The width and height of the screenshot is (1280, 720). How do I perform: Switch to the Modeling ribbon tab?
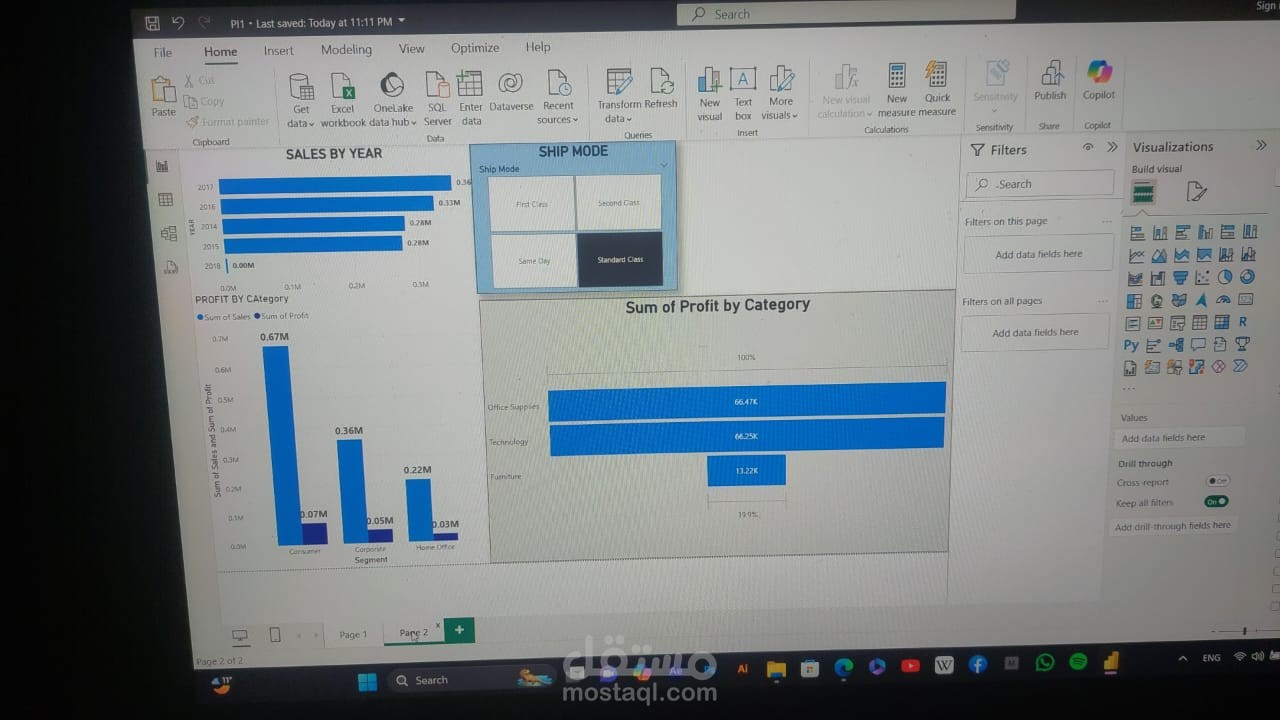[x=346, y=49]
